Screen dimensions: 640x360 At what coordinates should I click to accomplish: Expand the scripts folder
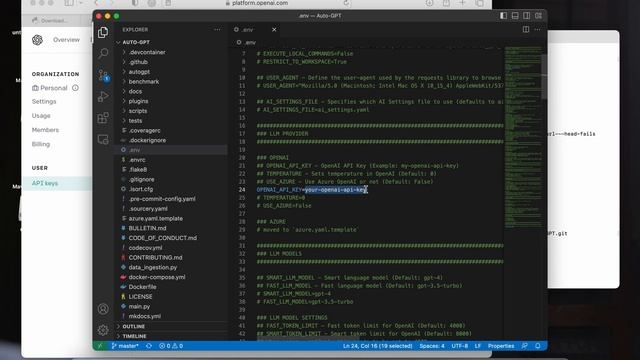[138, 111]
